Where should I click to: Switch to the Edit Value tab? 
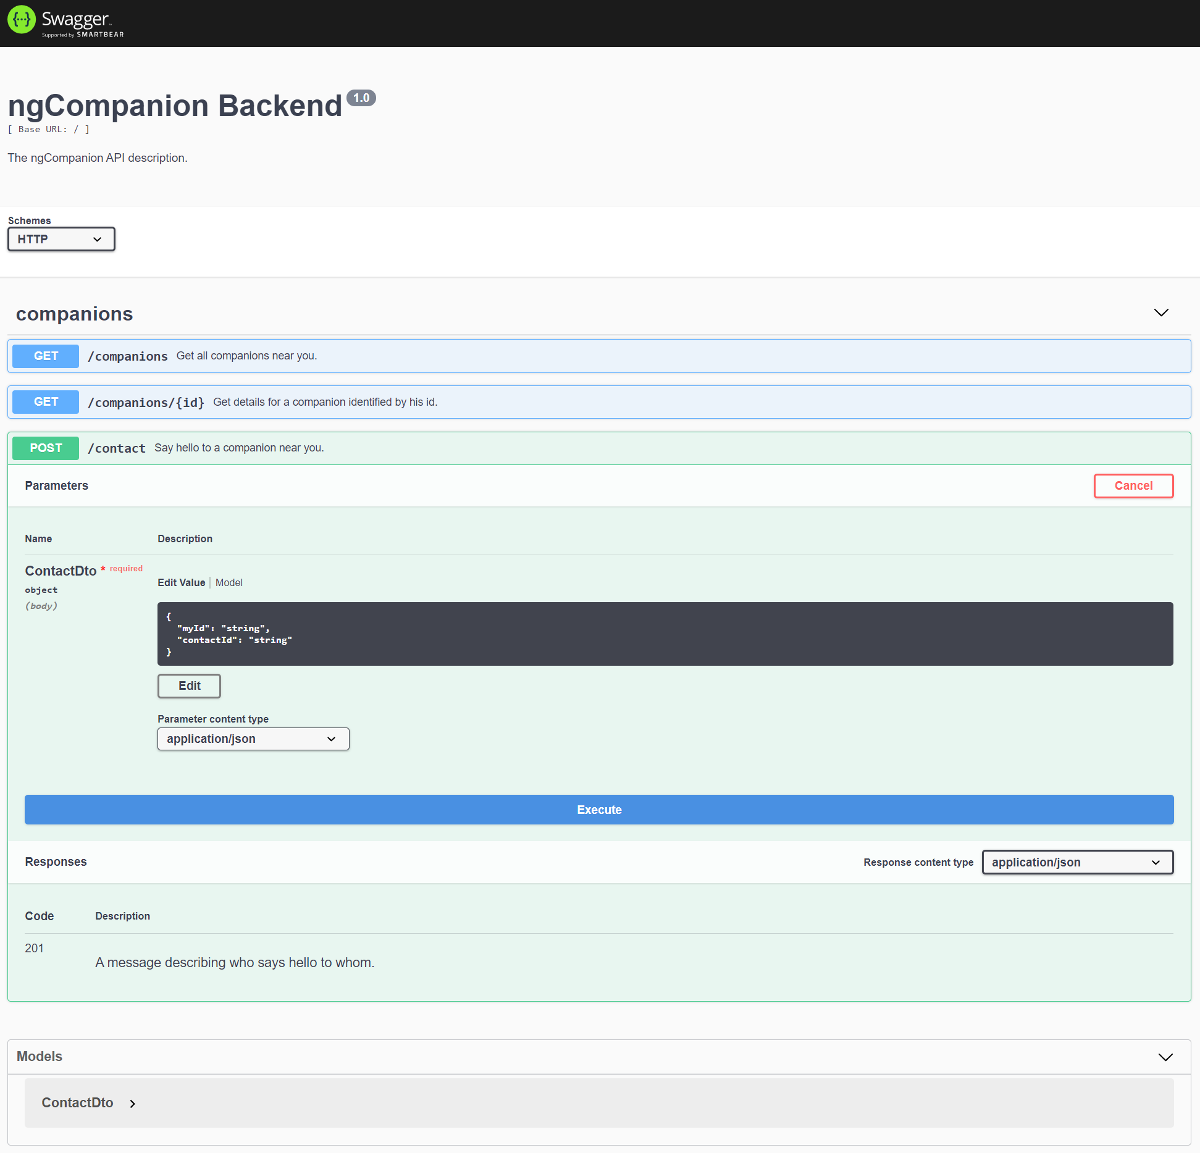[181, 583]
